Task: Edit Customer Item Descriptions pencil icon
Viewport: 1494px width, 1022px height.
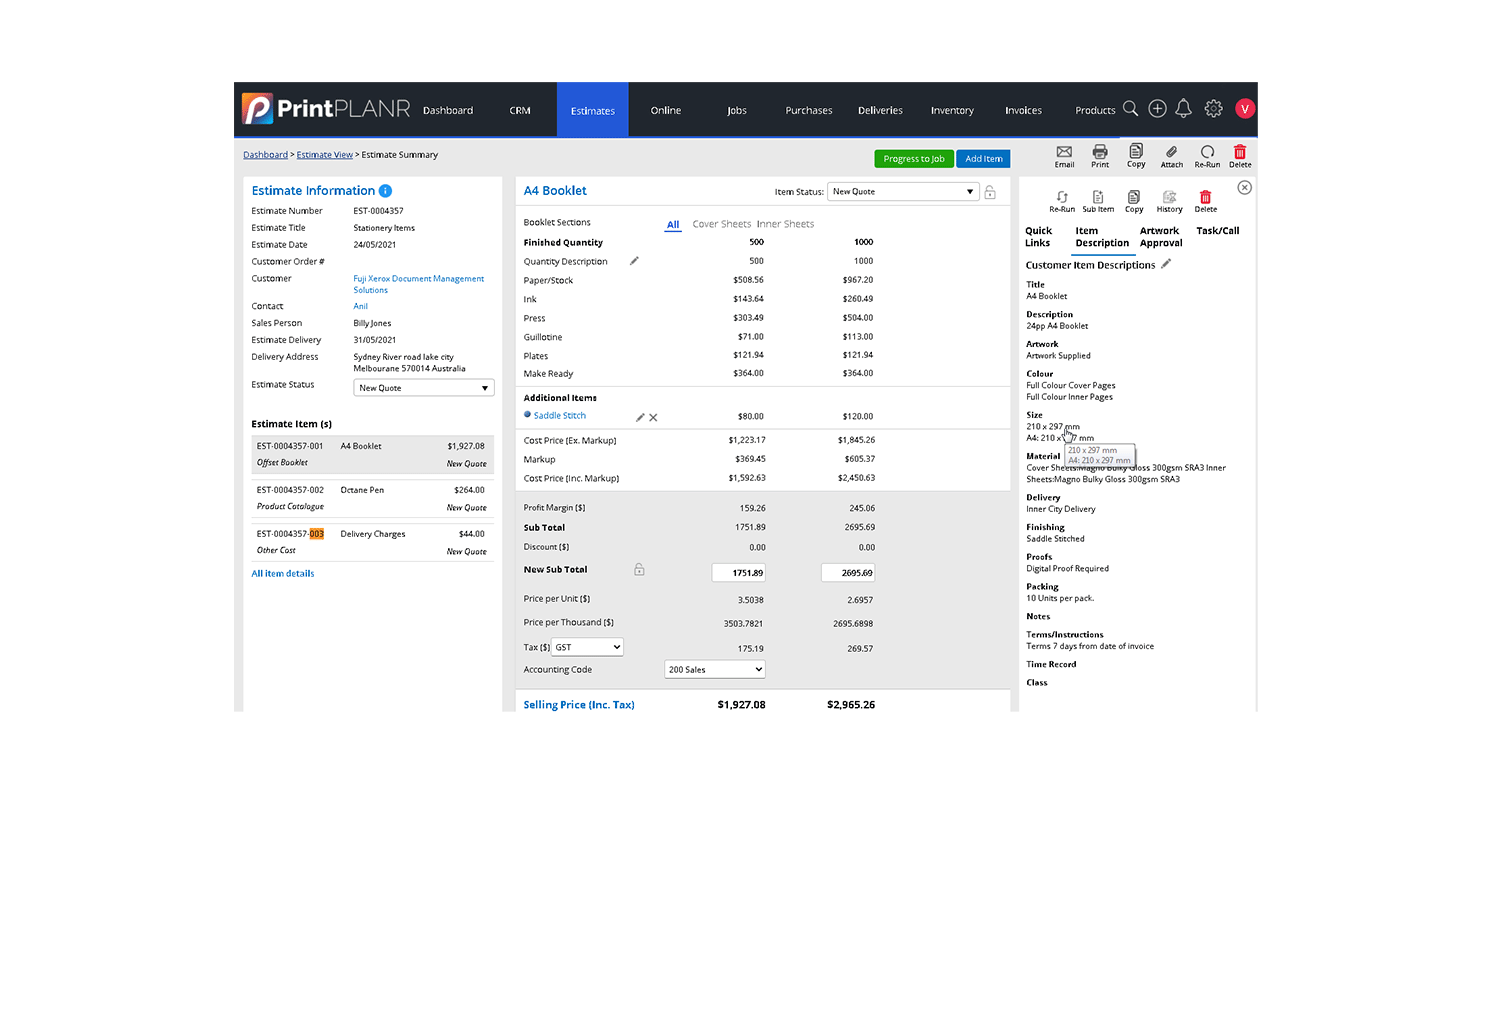Action: [x=1166, y=264]
